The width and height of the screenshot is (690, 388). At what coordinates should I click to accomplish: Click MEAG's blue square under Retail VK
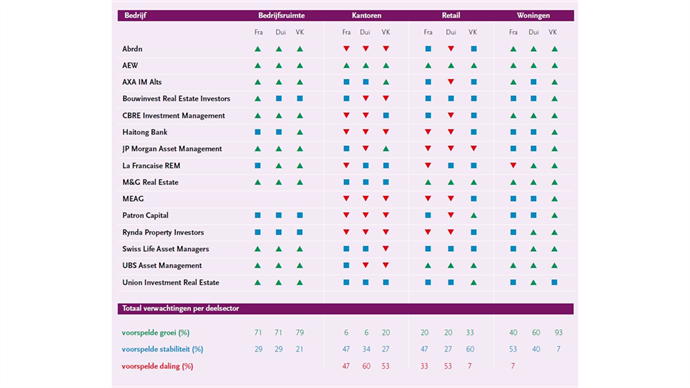tap(473, 199)
